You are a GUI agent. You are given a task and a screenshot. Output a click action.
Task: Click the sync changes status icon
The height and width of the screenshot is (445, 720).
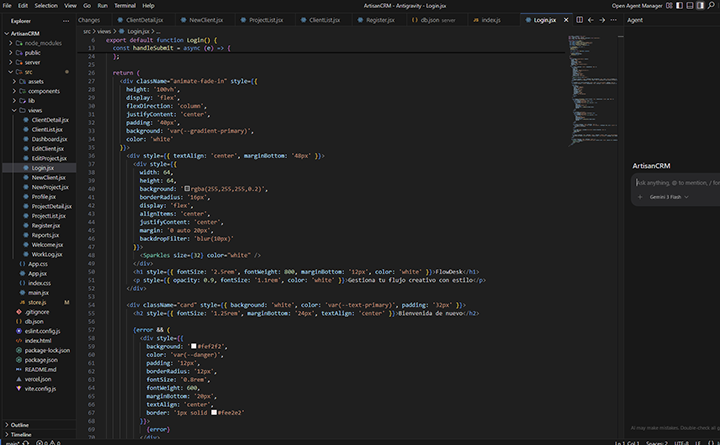(26, 443)
